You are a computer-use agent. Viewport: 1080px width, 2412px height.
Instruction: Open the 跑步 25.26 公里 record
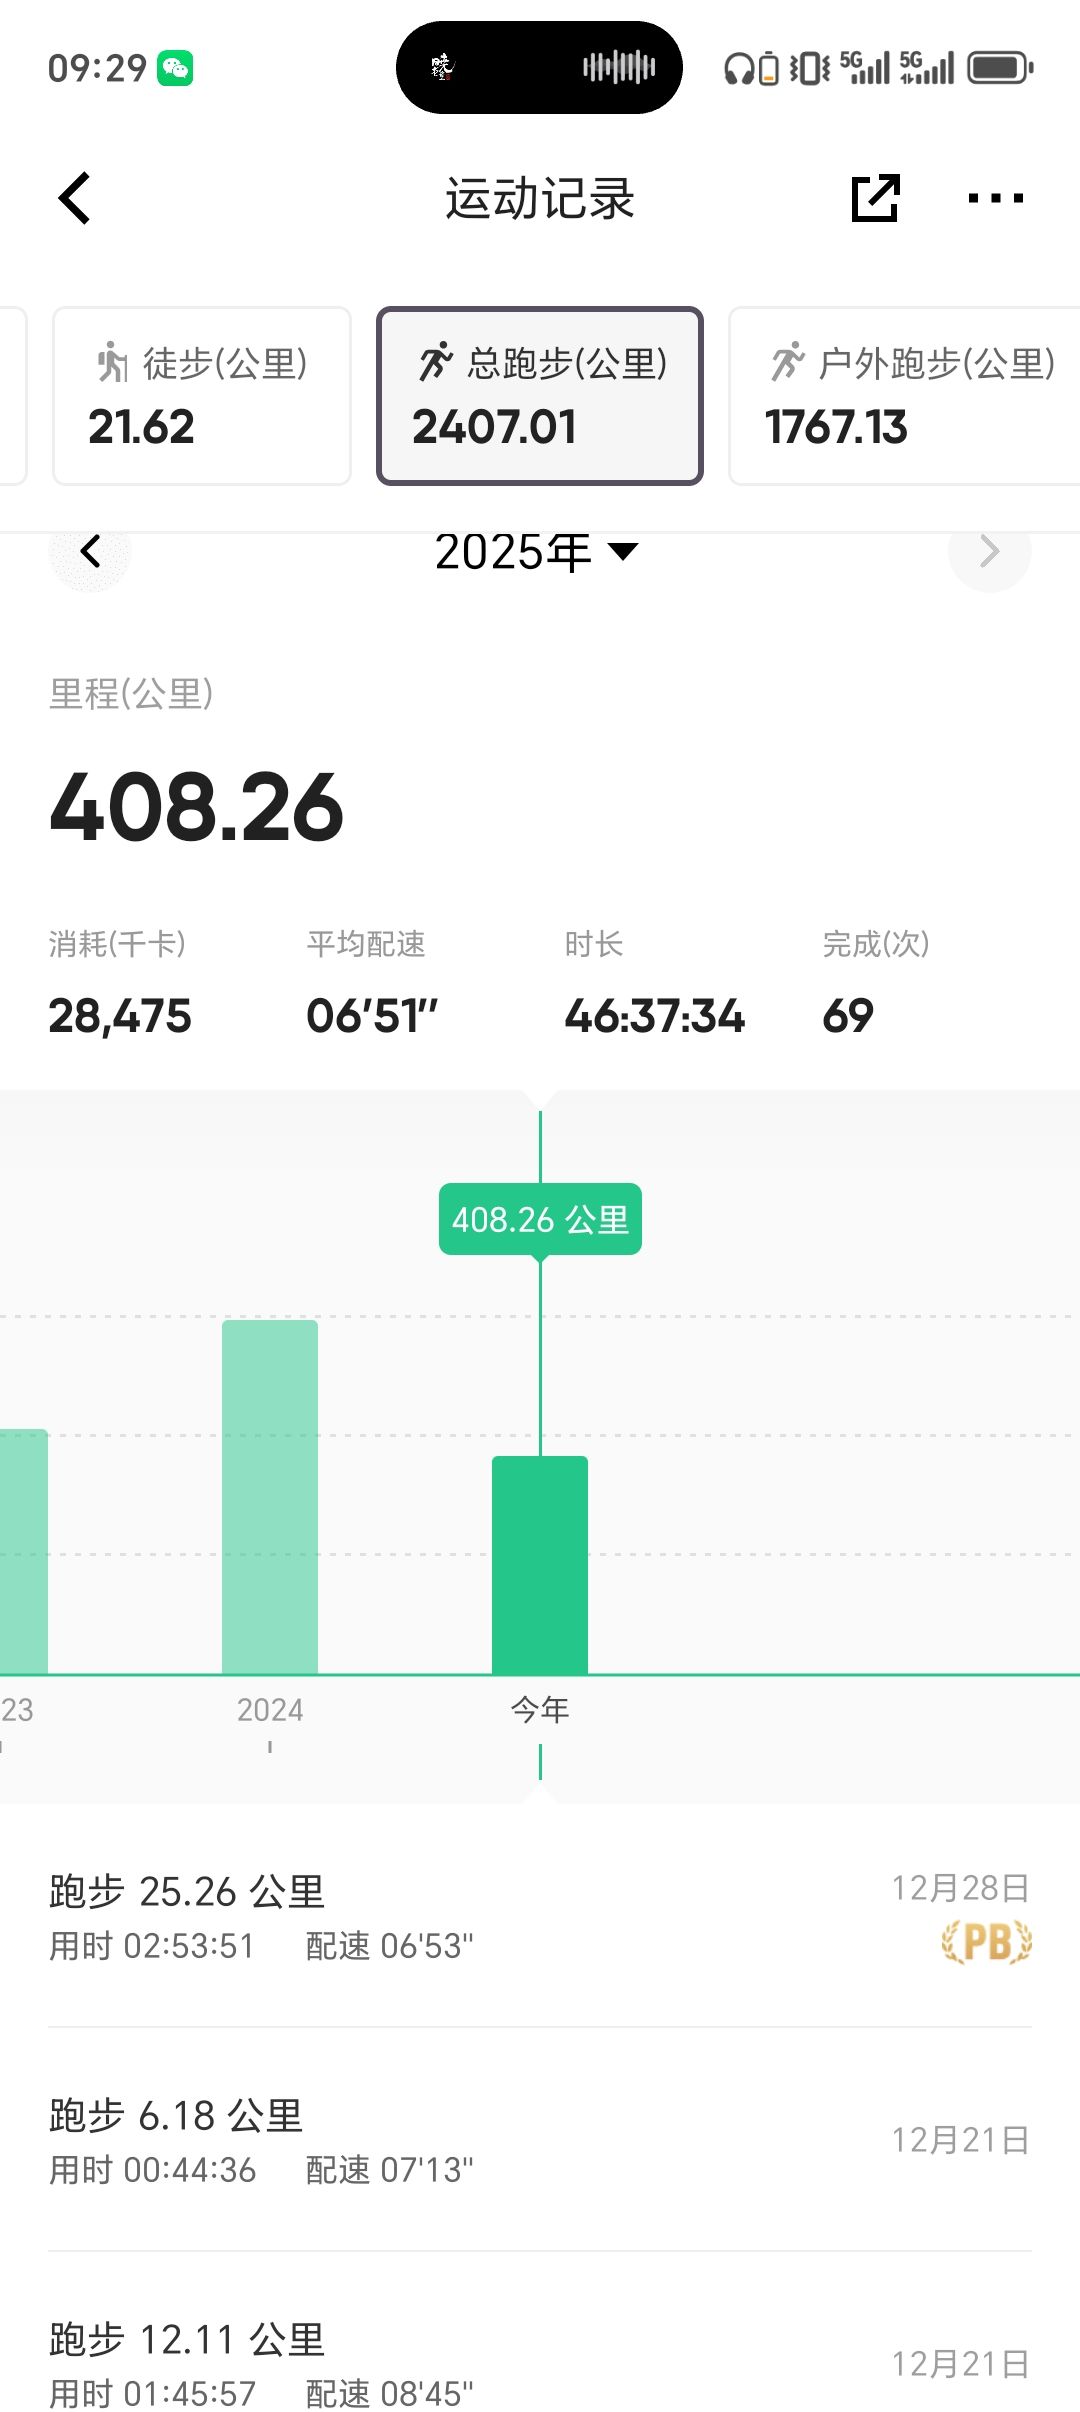point(540,1916)
